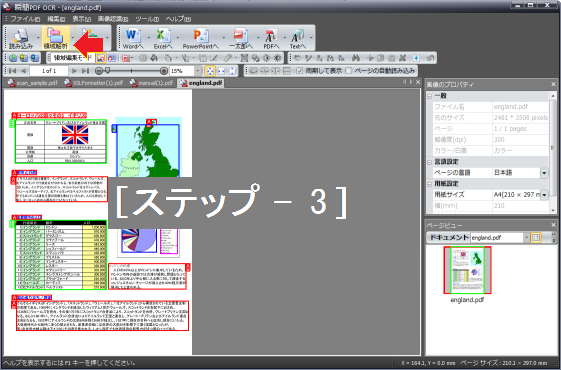This screenshot has height=370, width=561.
Task: Open dropdown arrow beside 読み込み
Action: coord(38,38)
